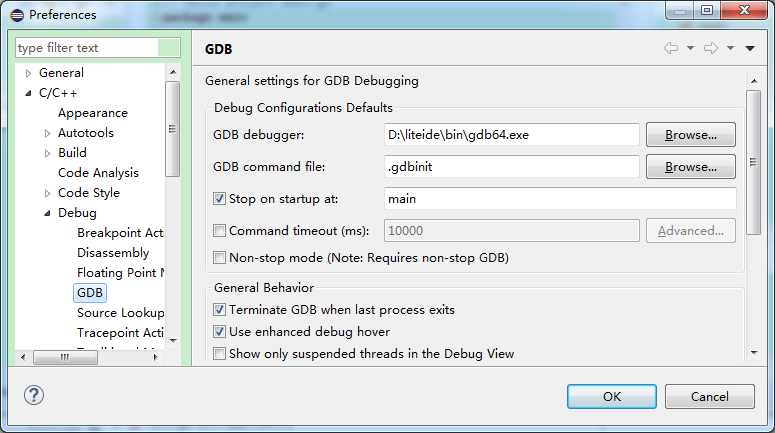Click tree vertical scrollbar up arrow
Image resolution: width=775 pixels, height=433 pixels.
[x=173, y=72]
